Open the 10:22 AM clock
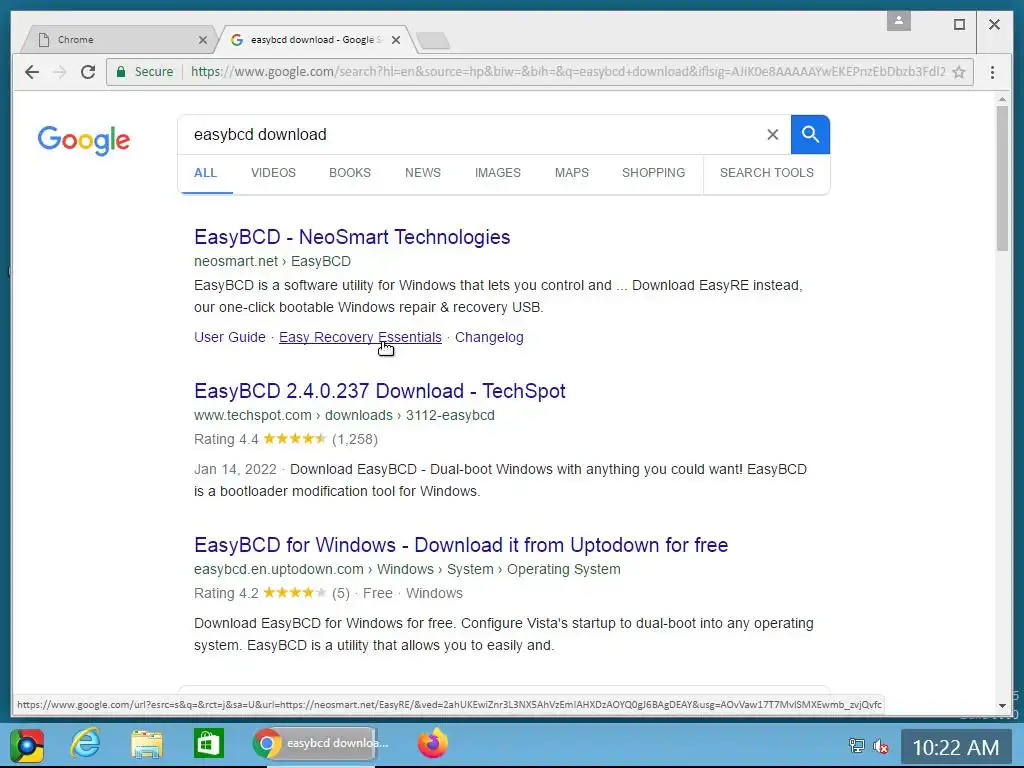 pos(956,747)
